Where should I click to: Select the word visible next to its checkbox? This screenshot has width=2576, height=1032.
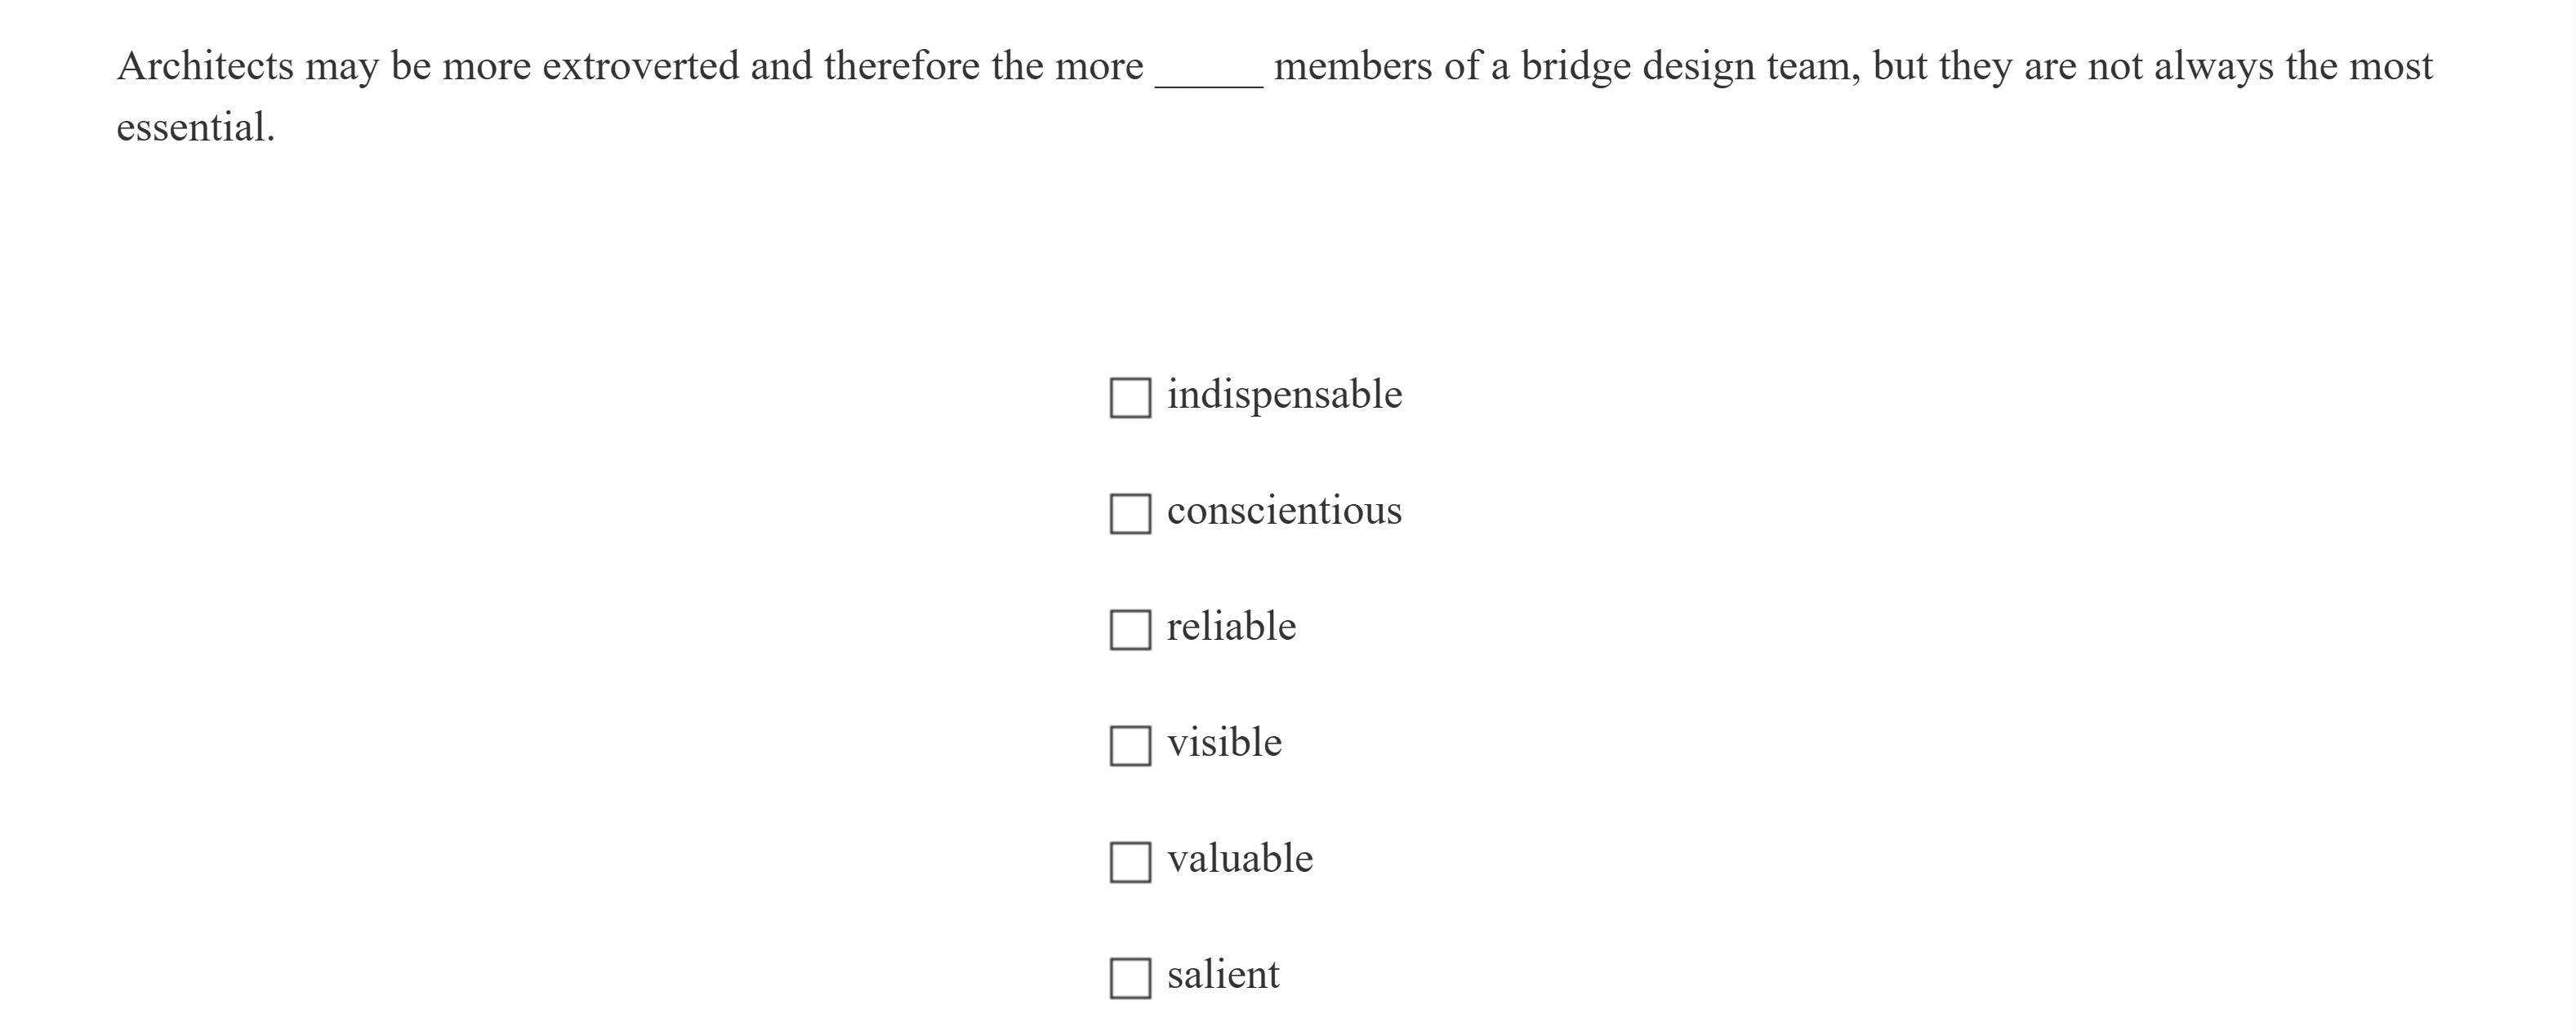click(x=1224, y=742)
